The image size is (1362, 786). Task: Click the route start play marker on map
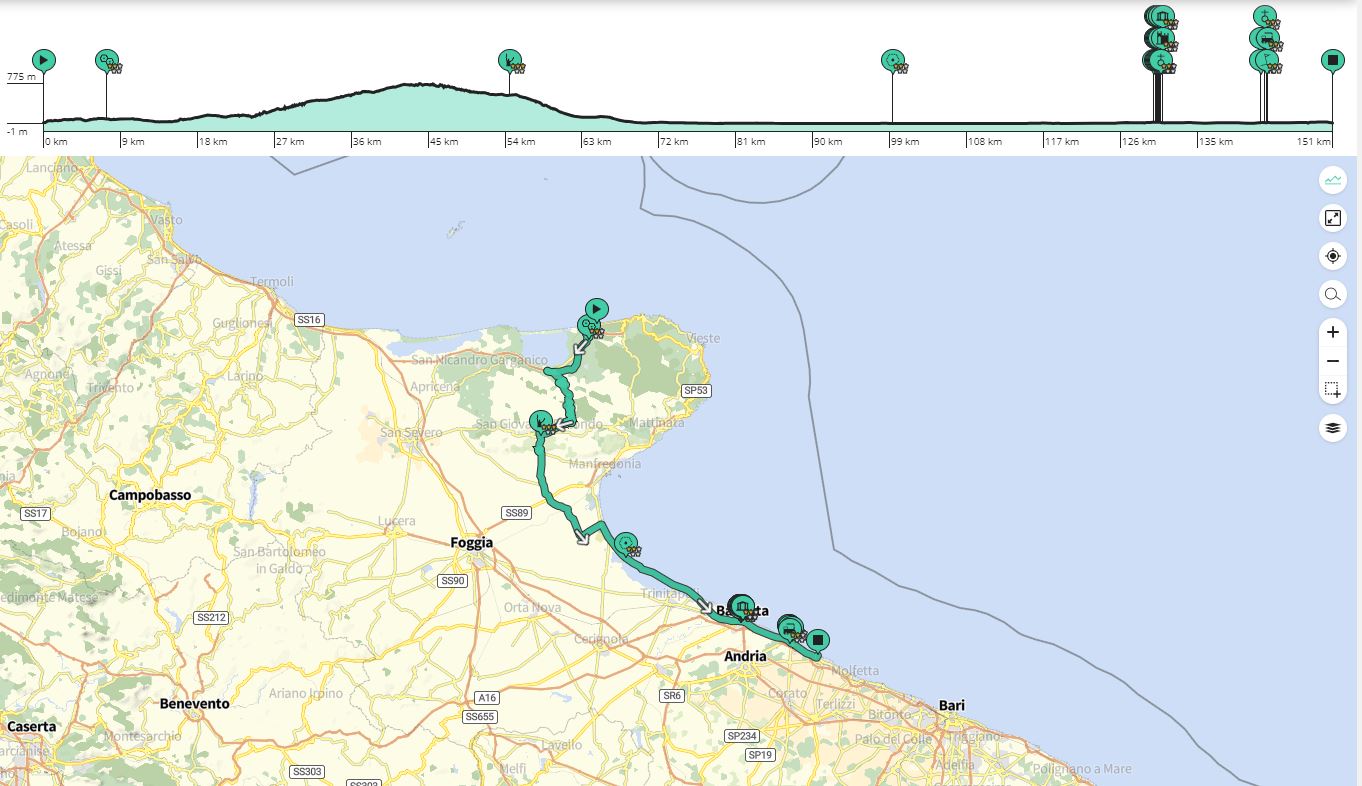pos(596,309)
